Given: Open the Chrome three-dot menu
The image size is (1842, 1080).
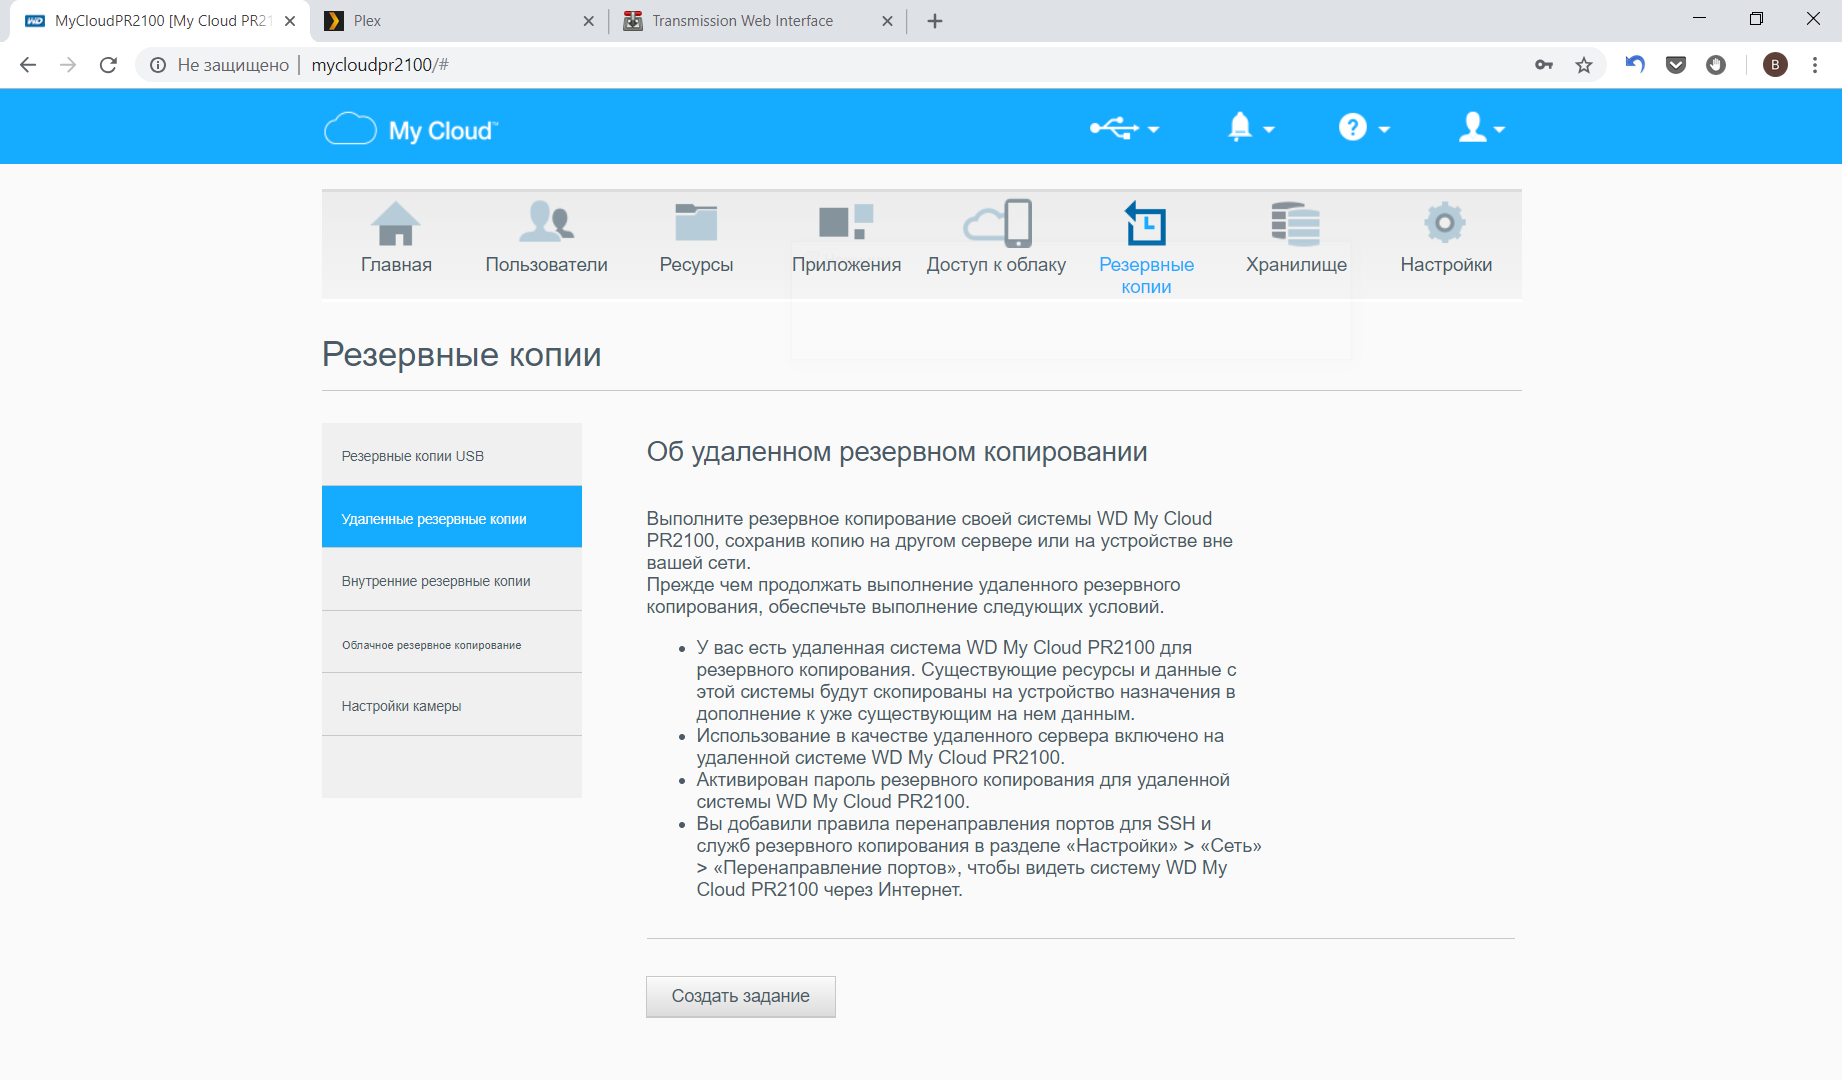Looking at the screenshot, I should pyautogui.click(x=1815, y=65).
